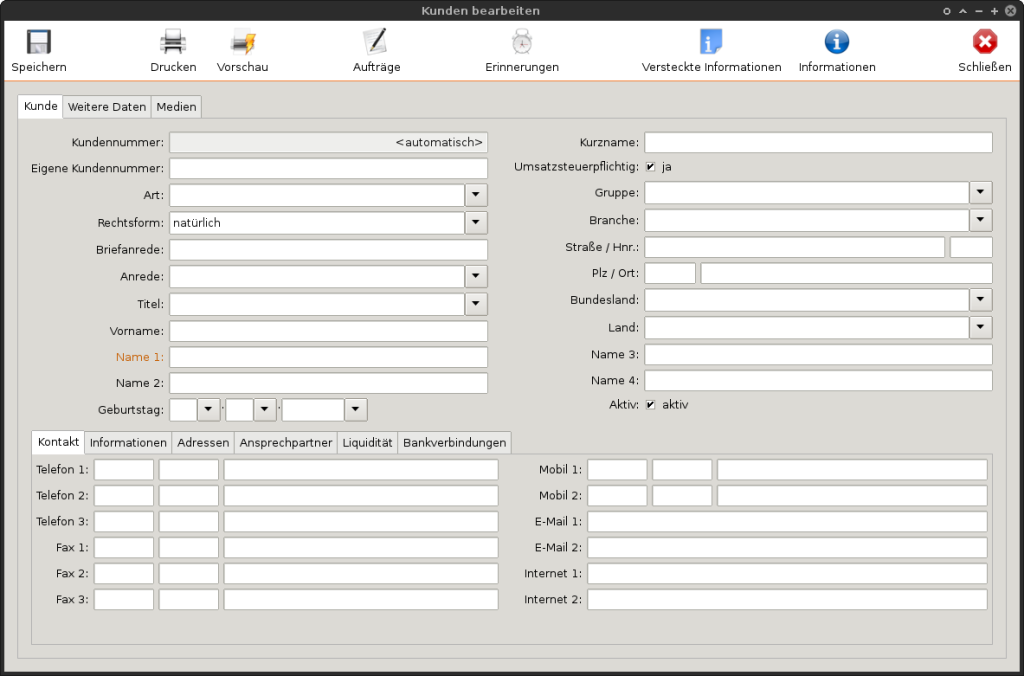Click the red Schließen icon

(x=984, y=42)
